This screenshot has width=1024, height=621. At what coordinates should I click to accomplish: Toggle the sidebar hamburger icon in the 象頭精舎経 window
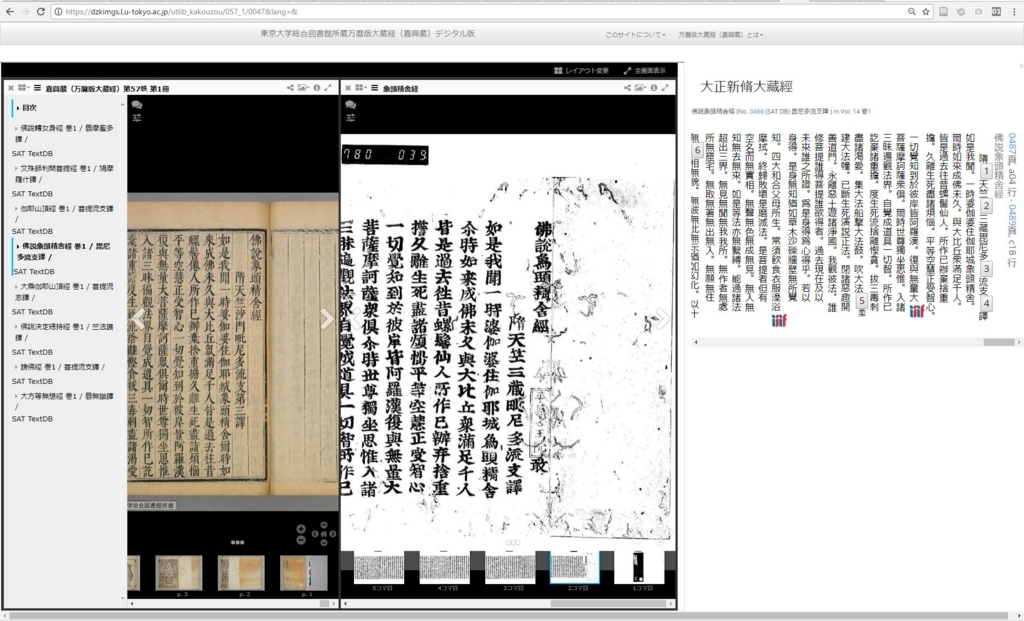(374, 88)
